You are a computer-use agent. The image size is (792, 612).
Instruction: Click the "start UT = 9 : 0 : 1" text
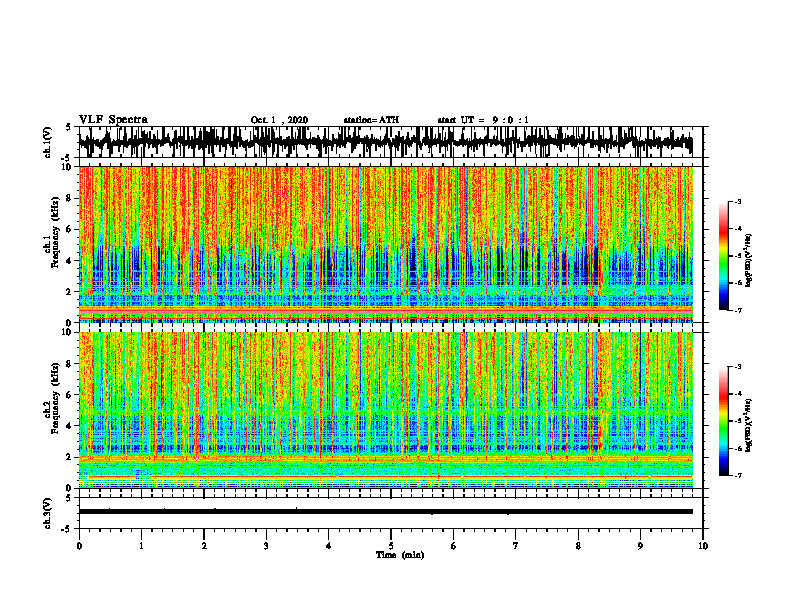point(483,120)
